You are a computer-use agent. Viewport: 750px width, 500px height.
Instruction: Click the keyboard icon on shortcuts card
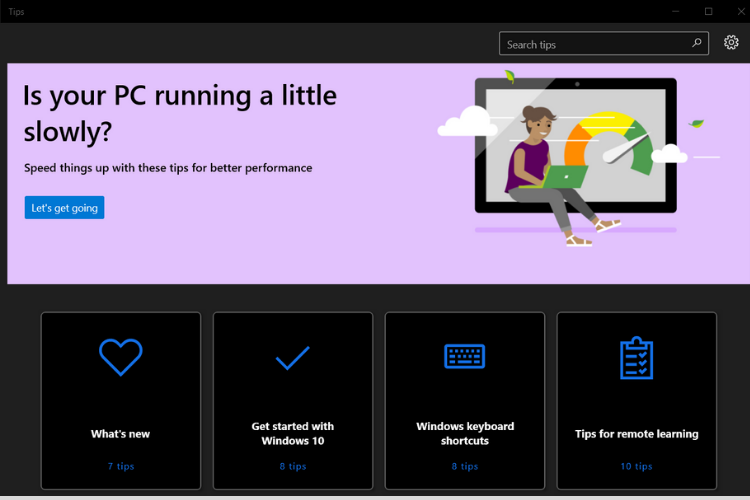464,356
